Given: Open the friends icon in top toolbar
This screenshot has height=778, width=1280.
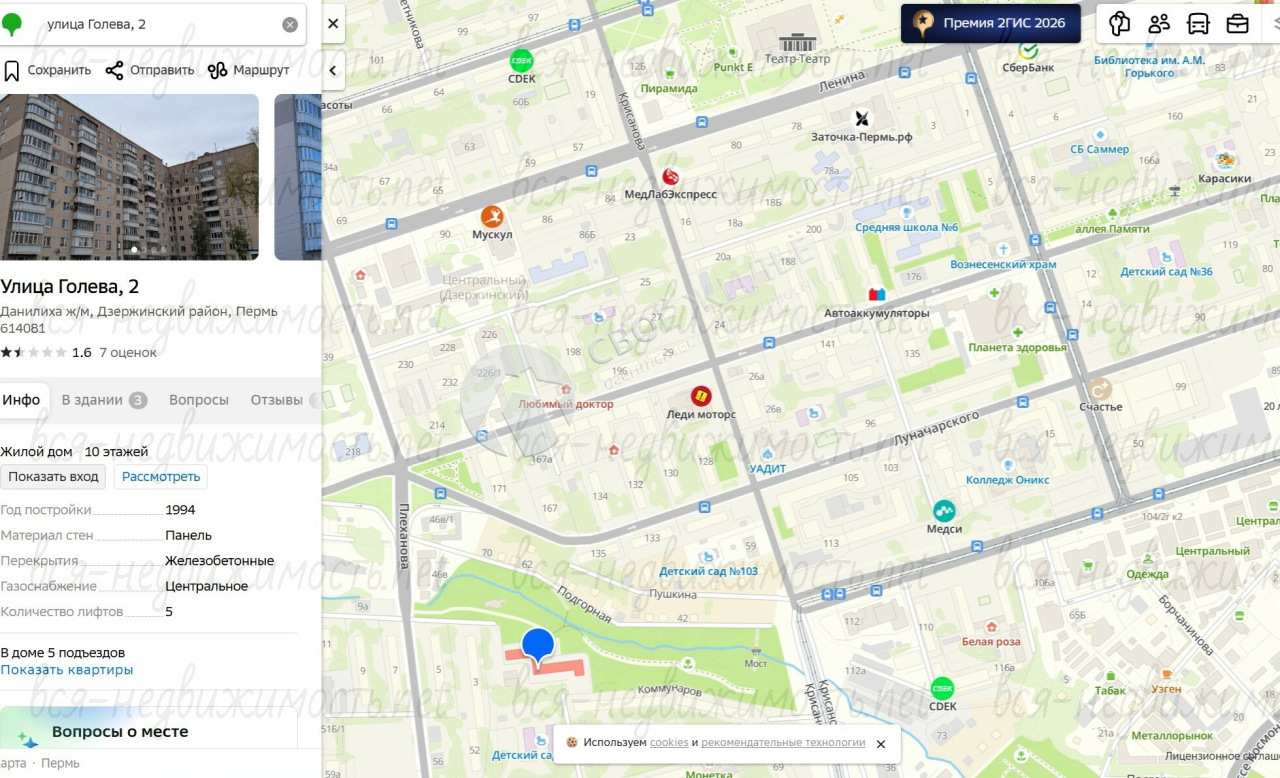Looking at the screenshot, I should (1159, 23).
